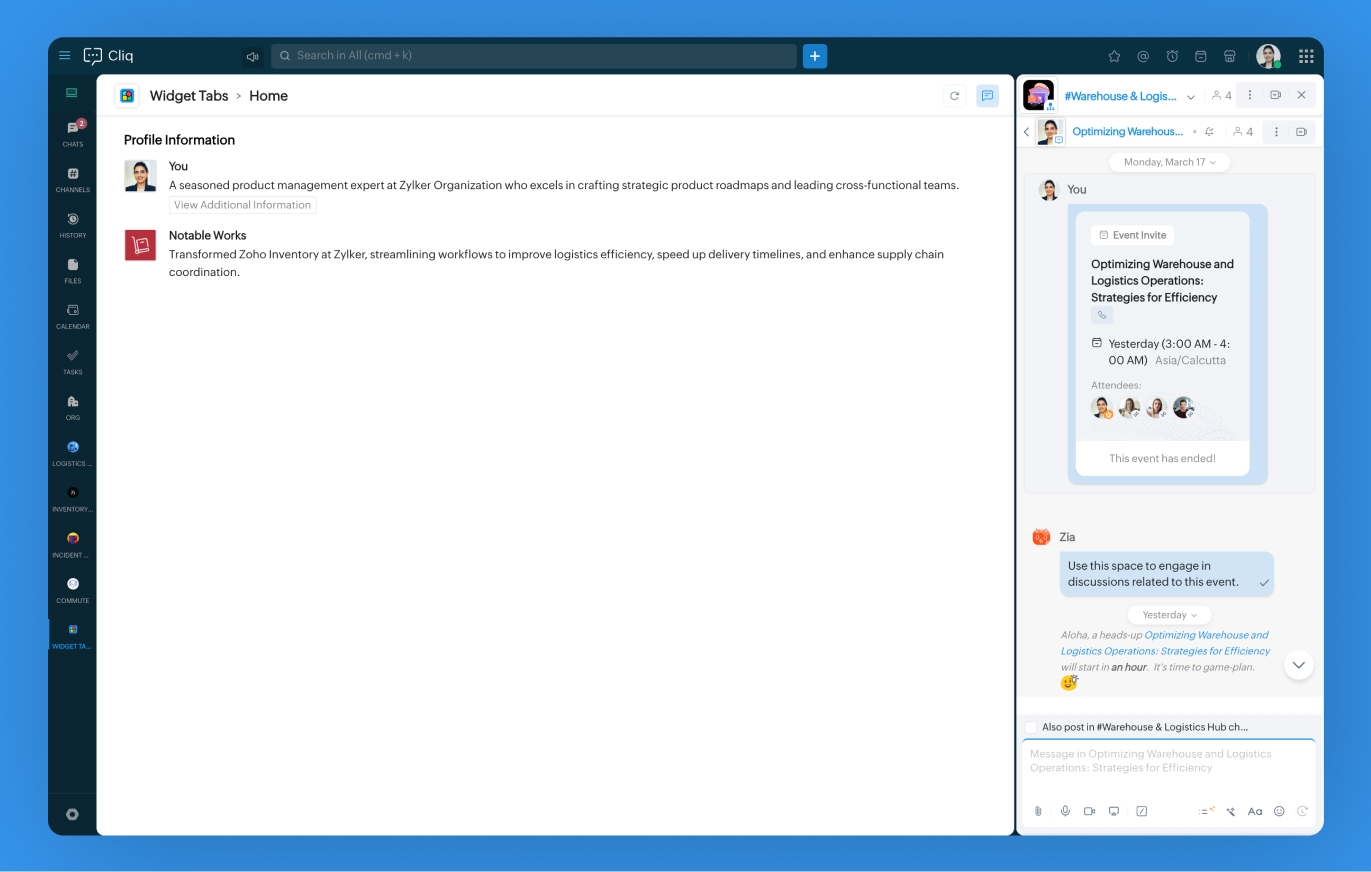Refresh the Widget Tabs home page
This screenshot has width=1371, height=872.
tap(954, 96)
